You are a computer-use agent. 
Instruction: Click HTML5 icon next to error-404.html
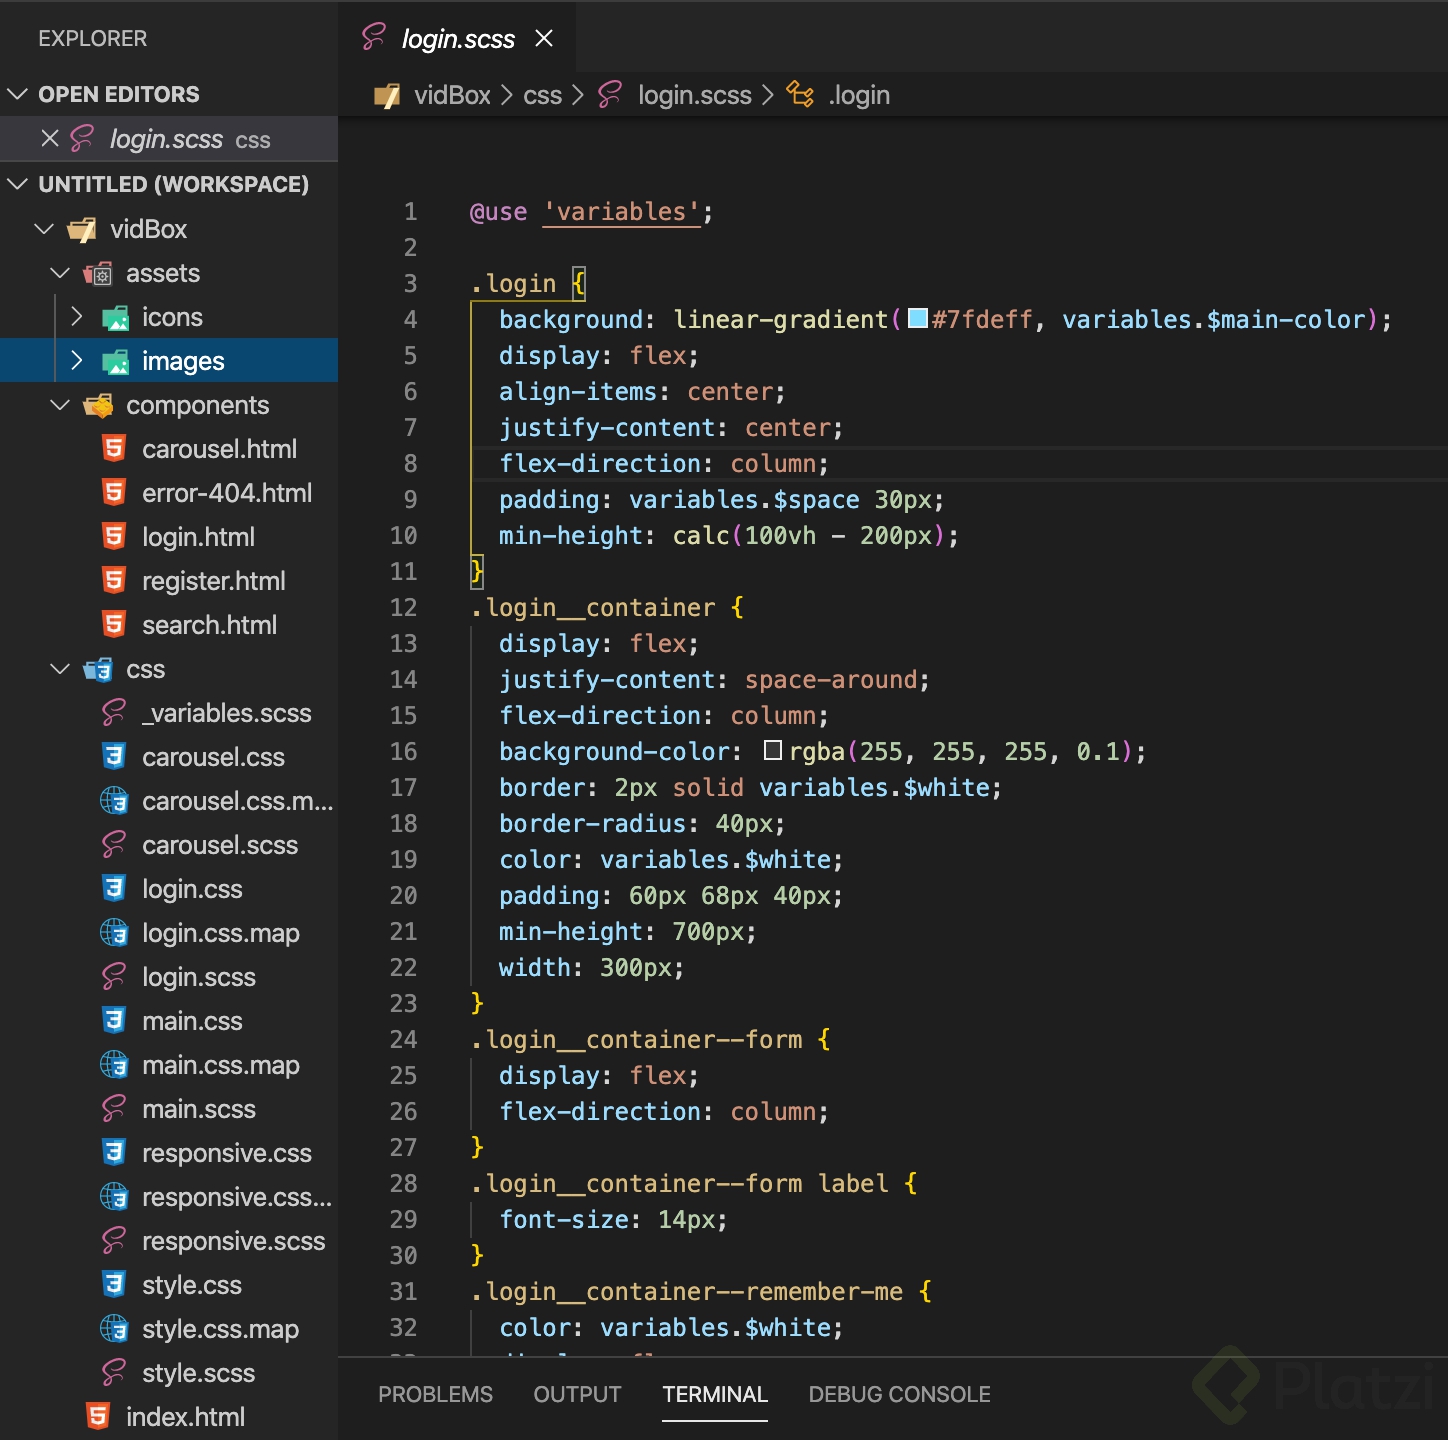(115, 493)
